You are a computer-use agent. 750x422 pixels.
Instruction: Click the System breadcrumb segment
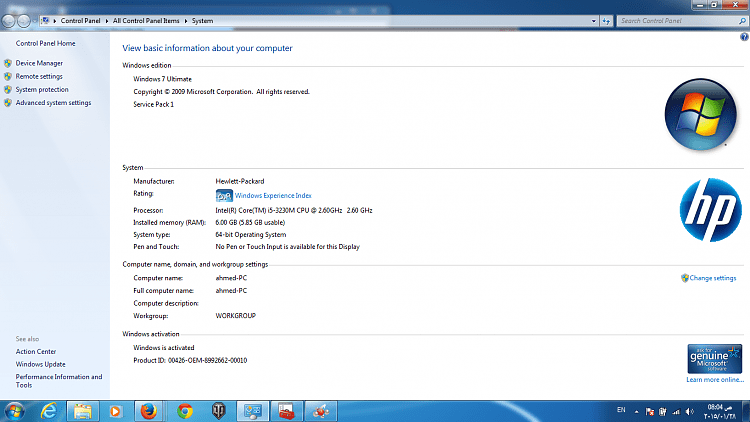point(202,21)
